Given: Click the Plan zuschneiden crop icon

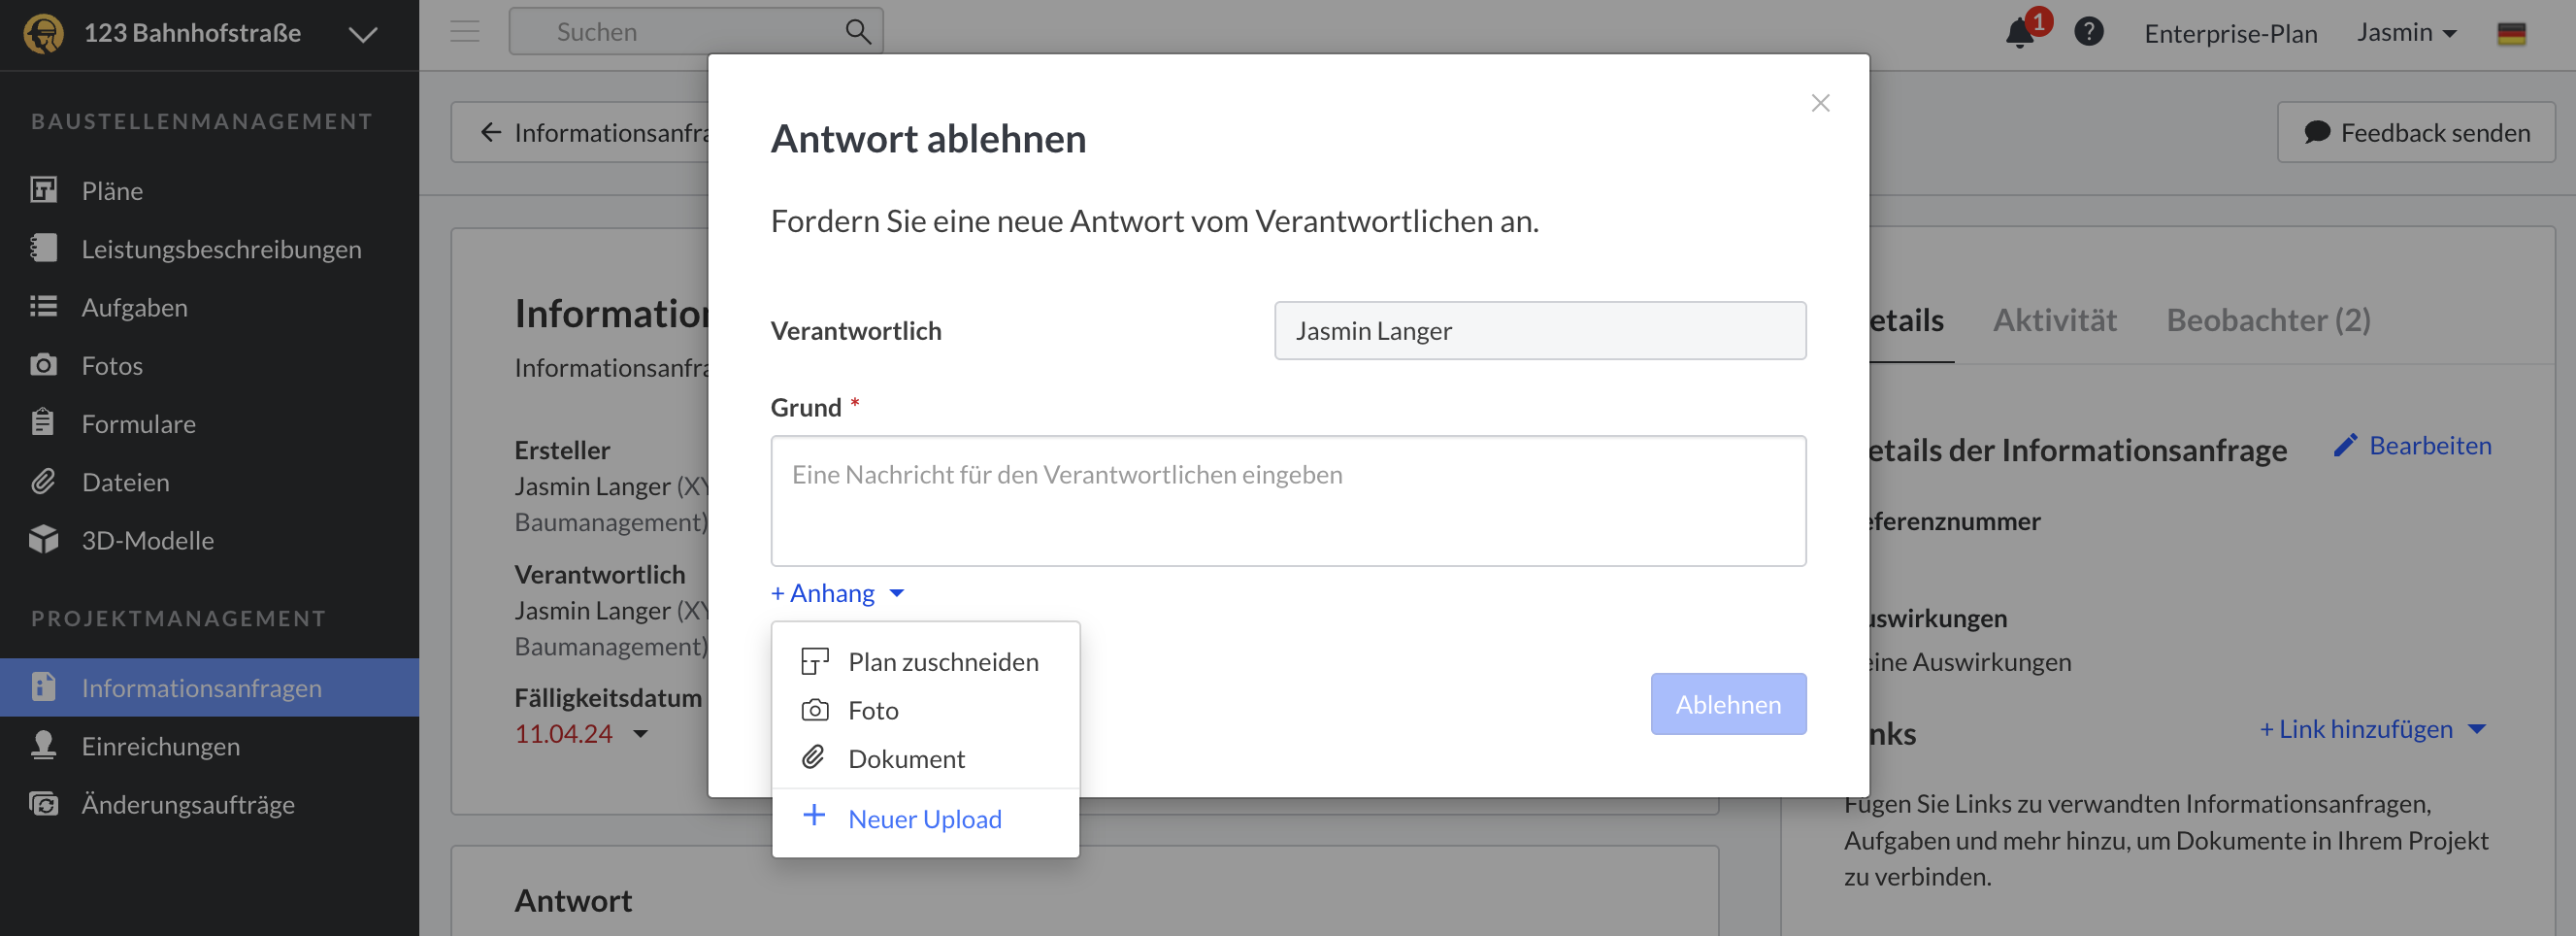Looking at the screenshot, I should tap(814, 661).
